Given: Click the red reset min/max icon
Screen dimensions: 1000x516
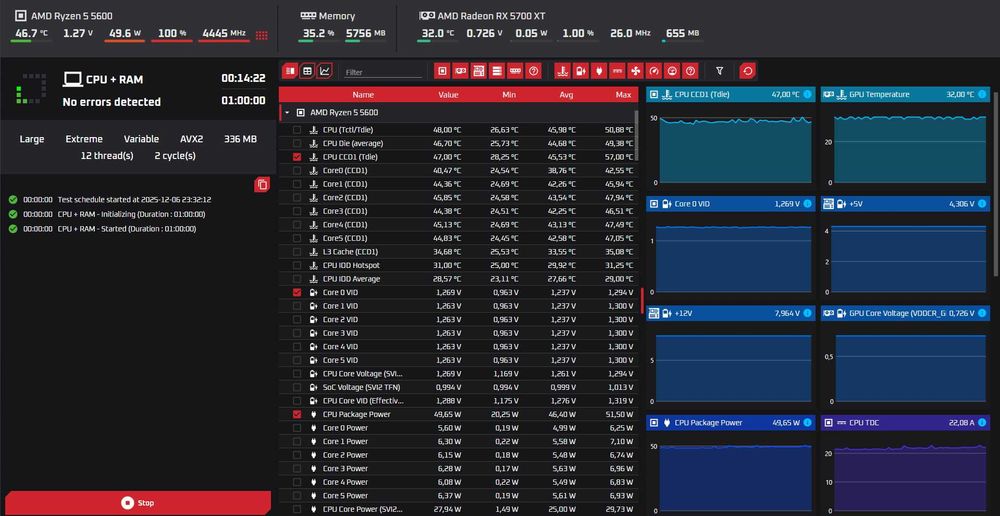Looking at the screenshot, I should pyautogui.click(x=748, y=71).
